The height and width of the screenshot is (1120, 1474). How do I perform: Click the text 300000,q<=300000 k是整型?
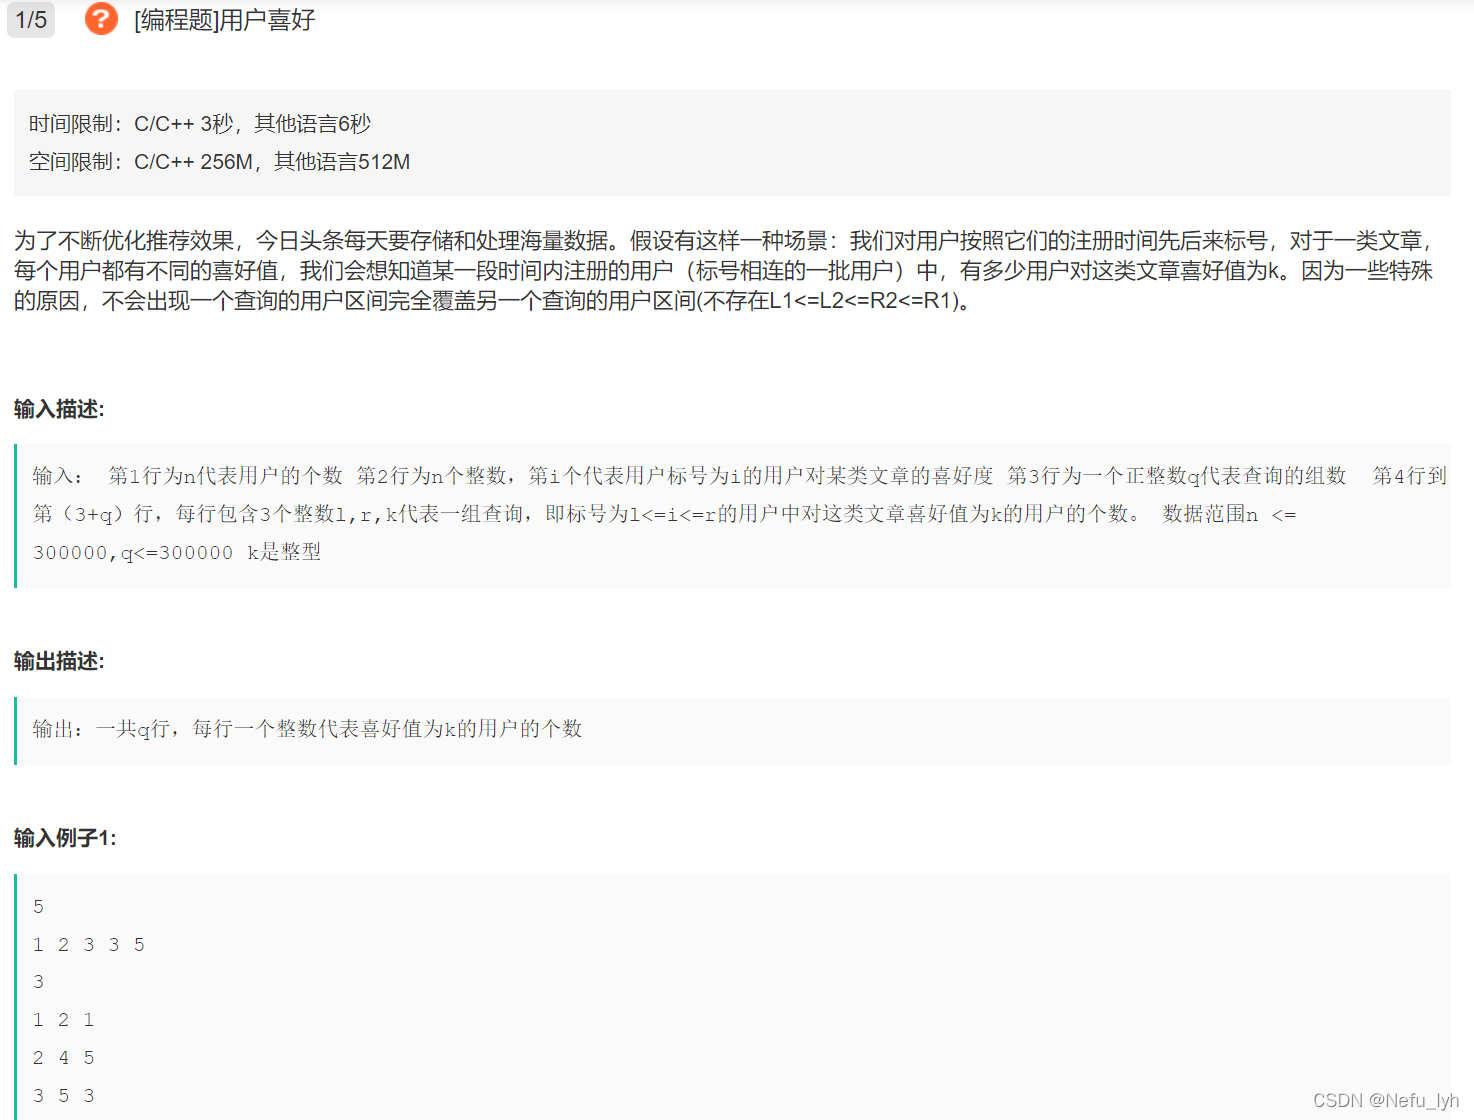(177, 552)
